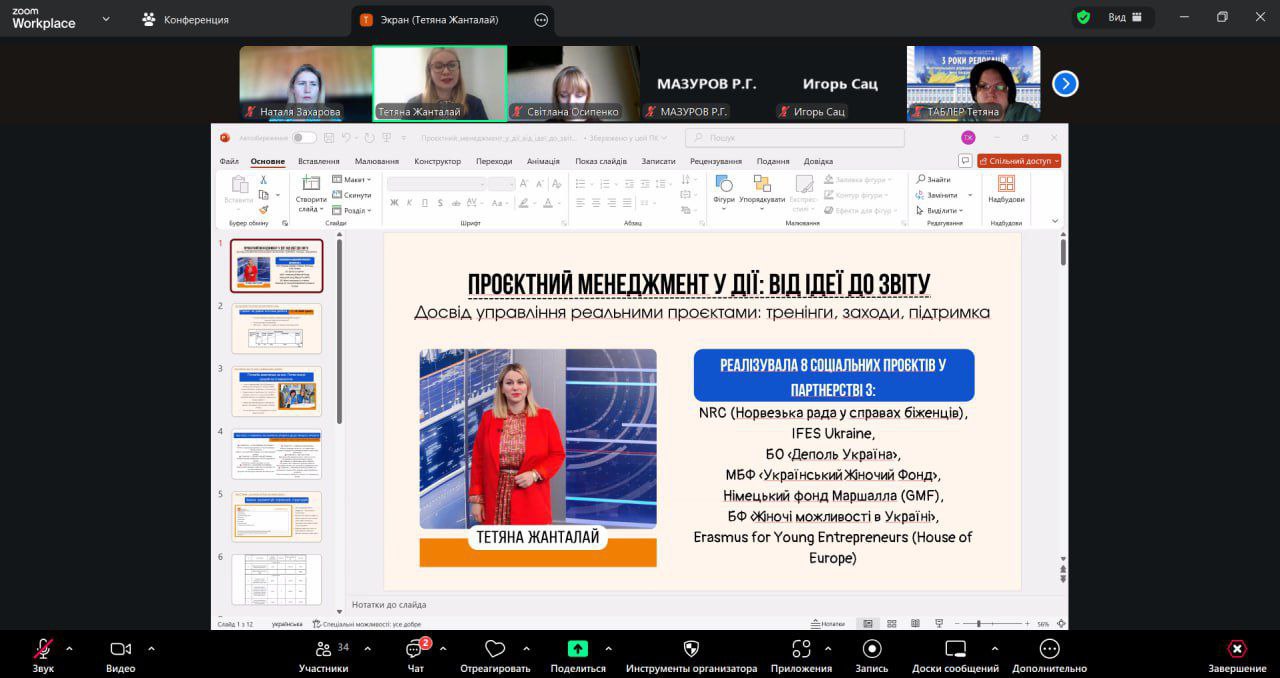Select slide 3 thumbnail in the panel

click(x=277, y=391)
